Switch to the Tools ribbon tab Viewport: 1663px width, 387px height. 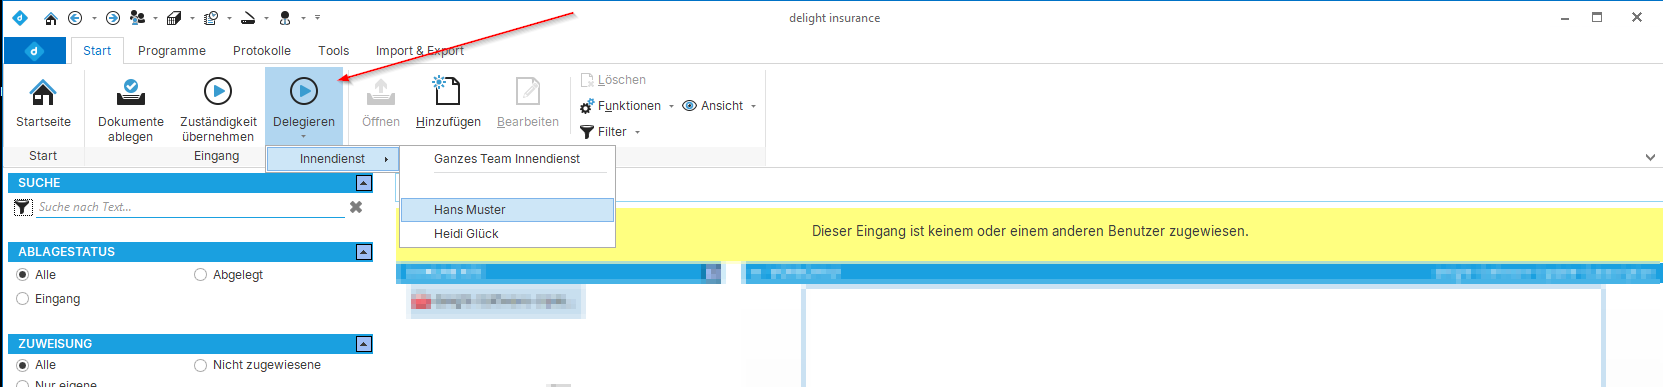pyautogui.click(x=334, y=51)
